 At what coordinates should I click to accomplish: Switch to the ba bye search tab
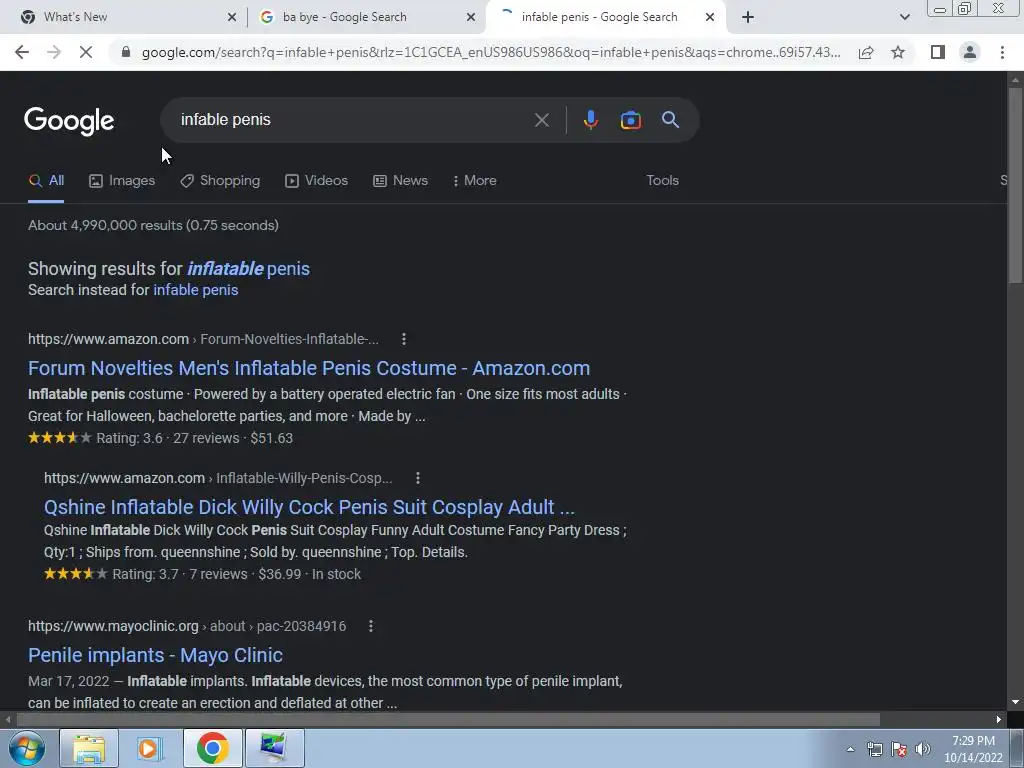(x=368, y=17)
